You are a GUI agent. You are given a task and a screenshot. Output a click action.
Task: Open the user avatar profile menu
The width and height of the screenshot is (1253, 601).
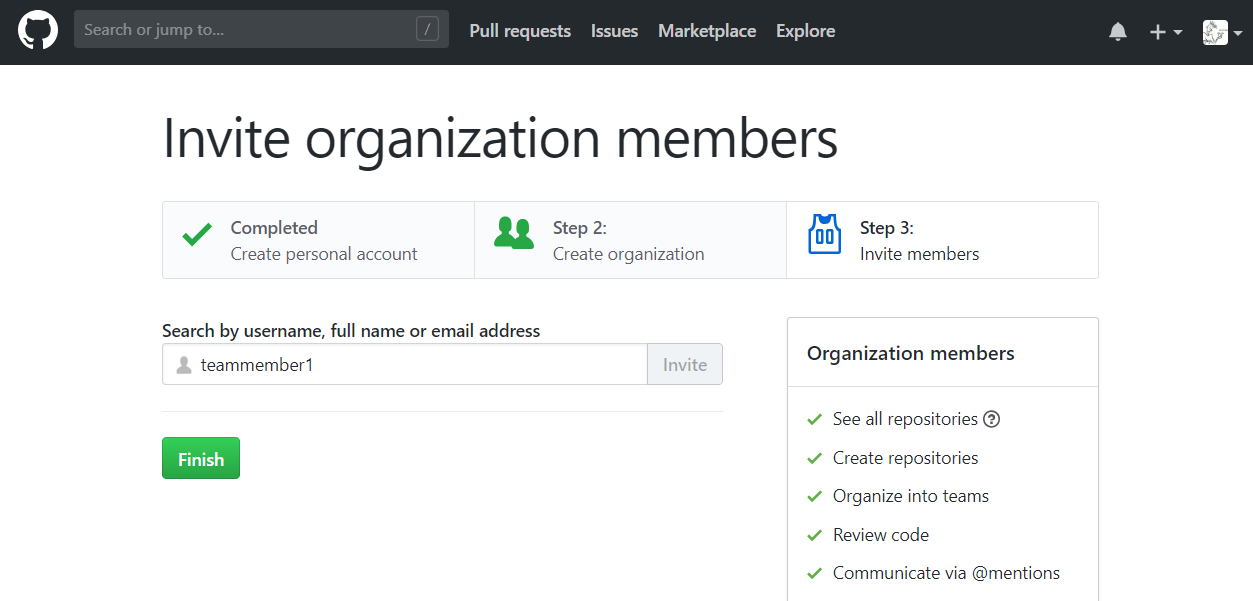(x=1222, y=32)
